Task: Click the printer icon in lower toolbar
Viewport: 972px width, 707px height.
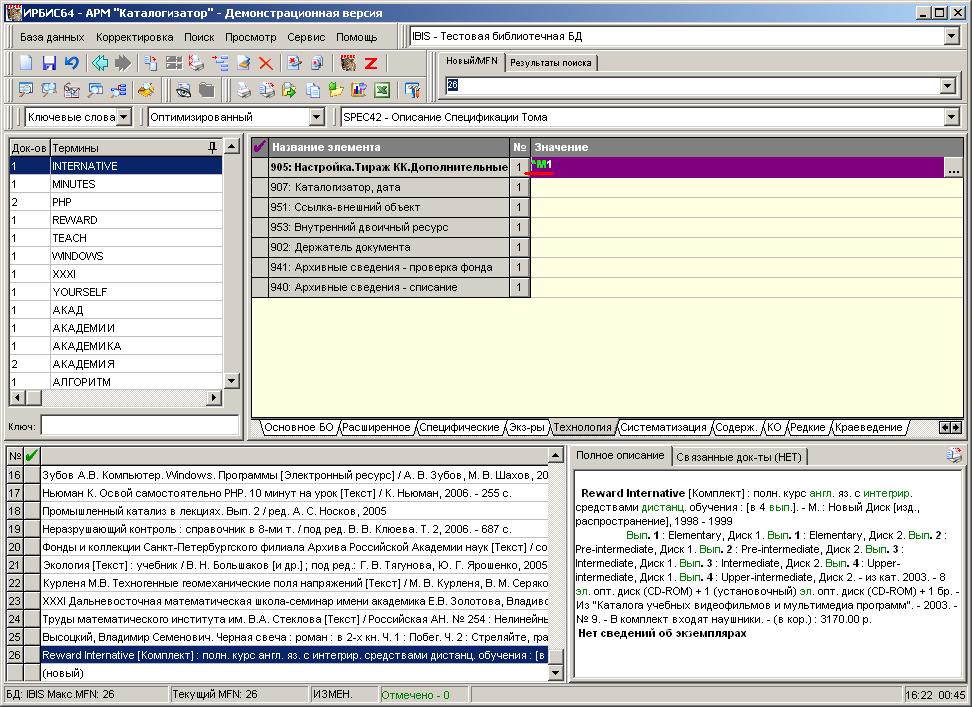Action: click(243, 90)
